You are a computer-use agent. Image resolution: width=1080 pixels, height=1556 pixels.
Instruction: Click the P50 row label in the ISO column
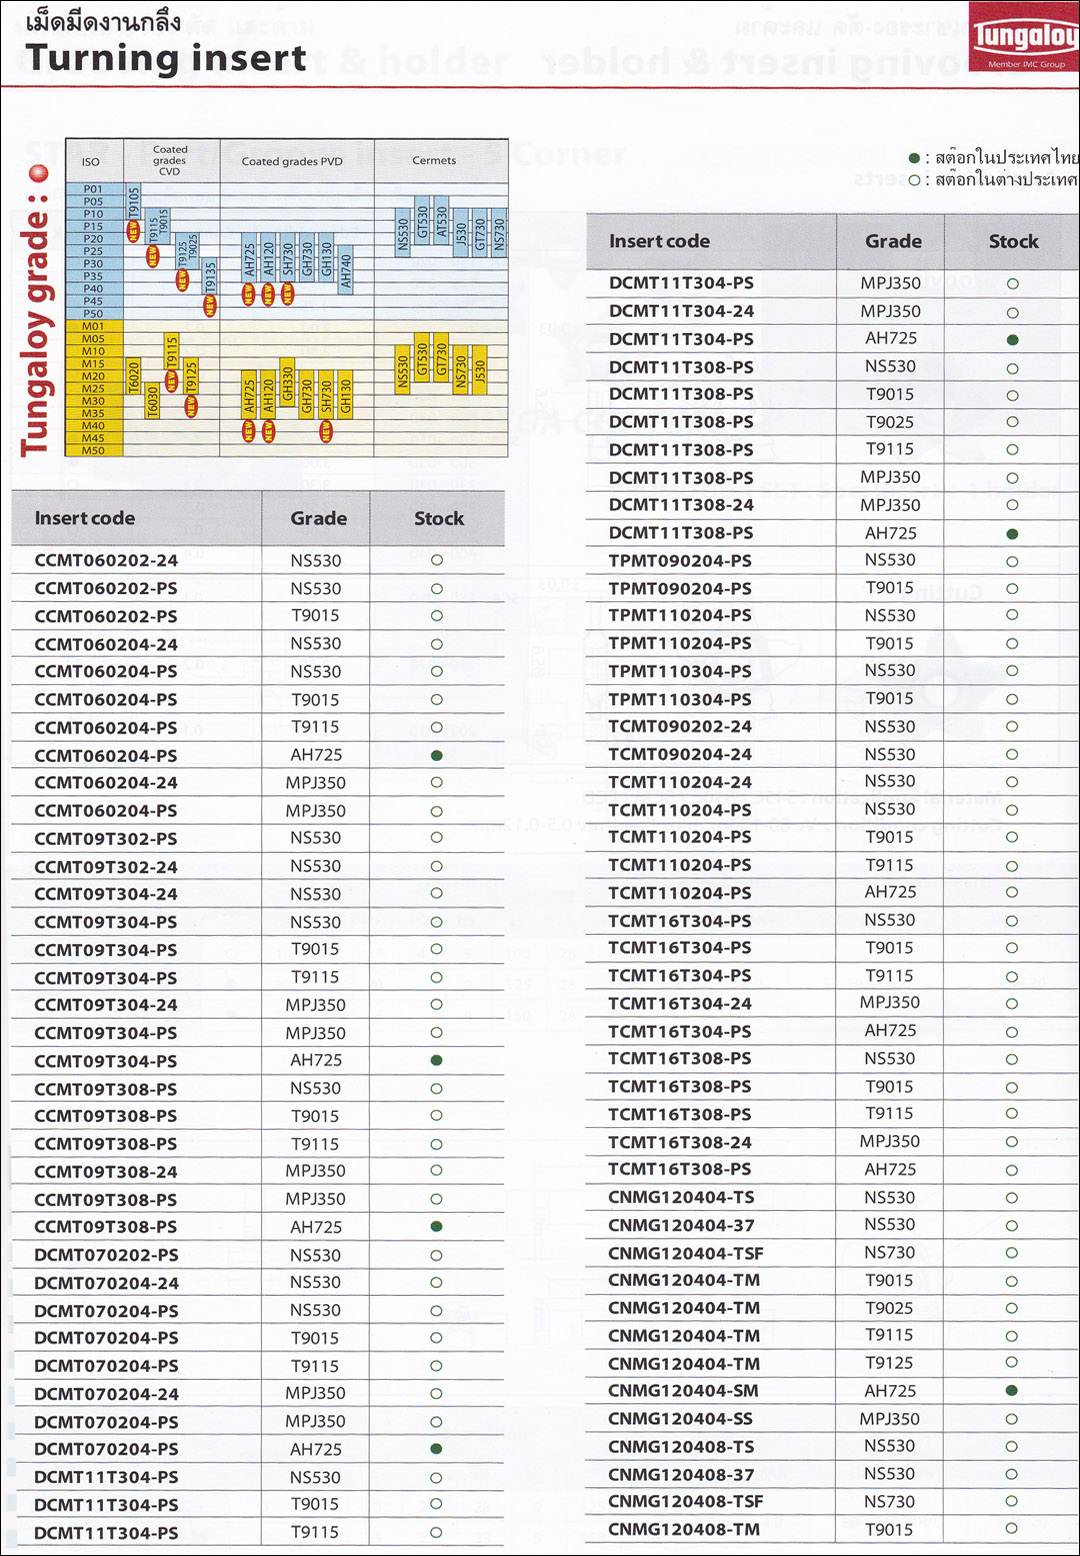(93, 313)
